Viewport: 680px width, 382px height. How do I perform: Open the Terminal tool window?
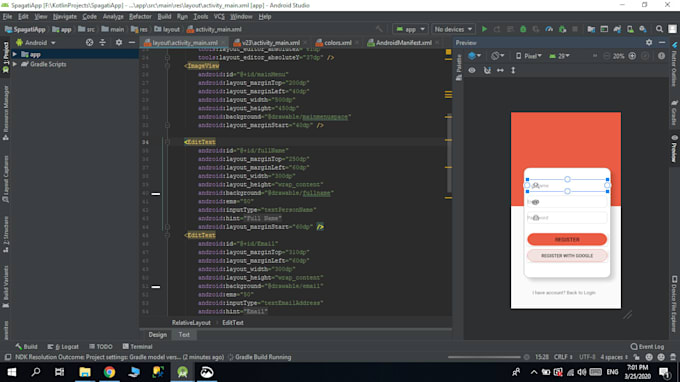[x=137, y=346]
